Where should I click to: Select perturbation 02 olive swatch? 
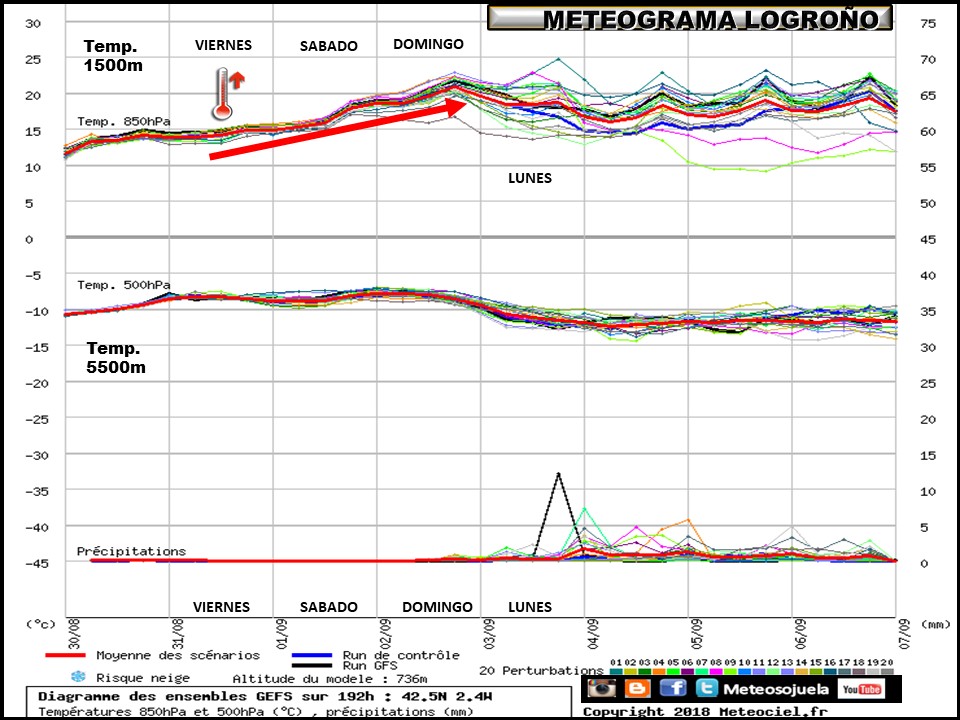[630, 672]
